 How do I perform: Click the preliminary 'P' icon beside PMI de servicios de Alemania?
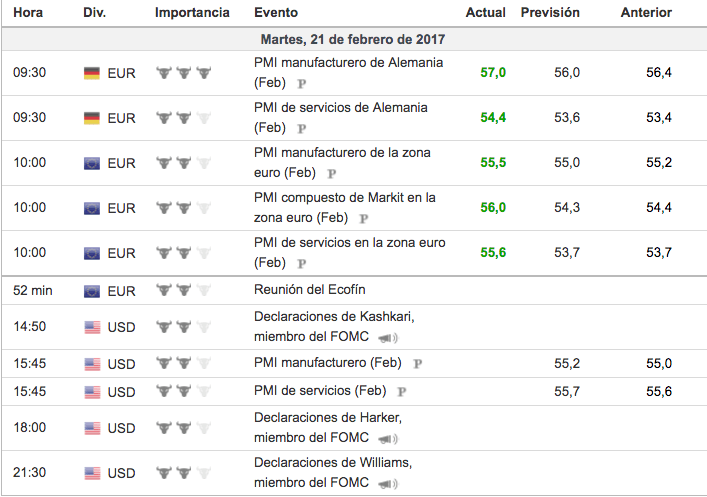(x=302, y=128)
